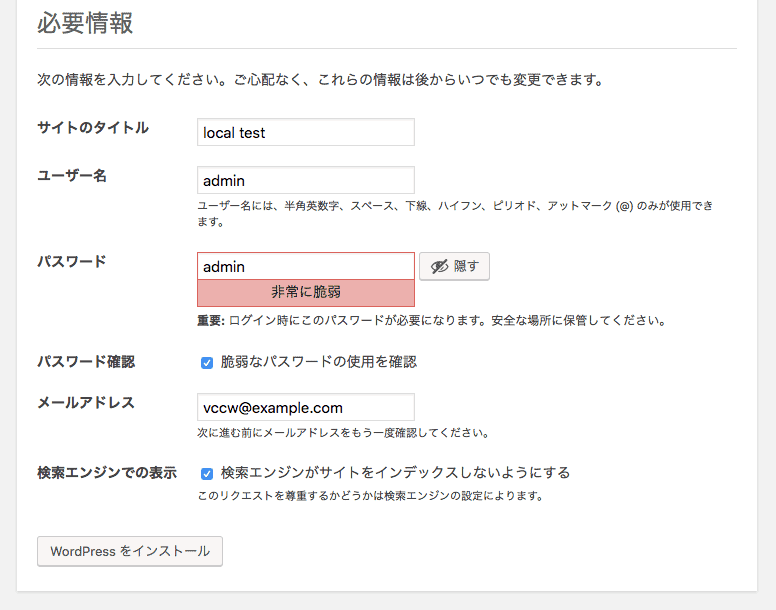The width and height of the screenshot is (776, 610).
Task: Click the WordPress をインストール button
Action: click(130, 551)
